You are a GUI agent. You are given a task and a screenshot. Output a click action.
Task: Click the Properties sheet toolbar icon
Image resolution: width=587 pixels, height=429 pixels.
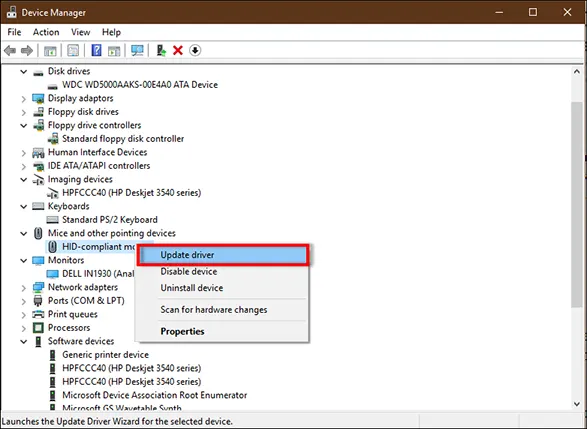(73, 50)
